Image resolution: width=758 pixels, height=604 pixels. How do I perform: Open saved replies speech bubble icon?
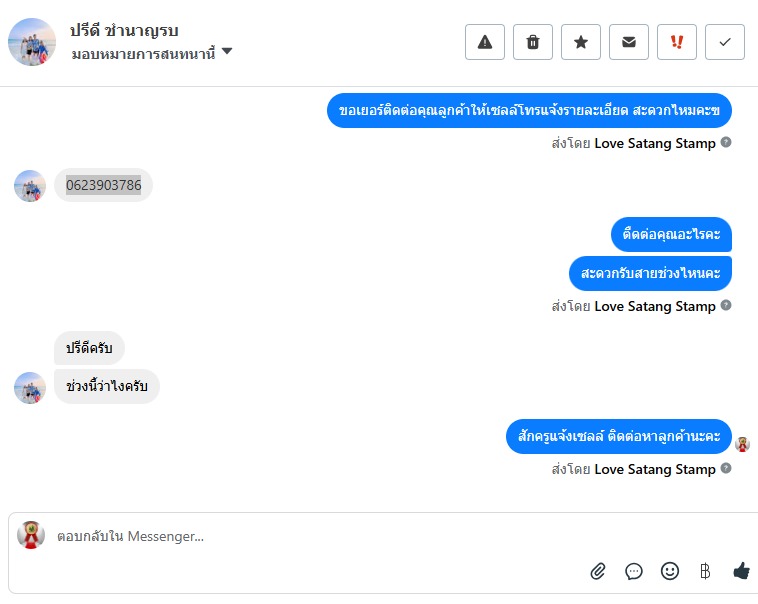click(634, 571)
